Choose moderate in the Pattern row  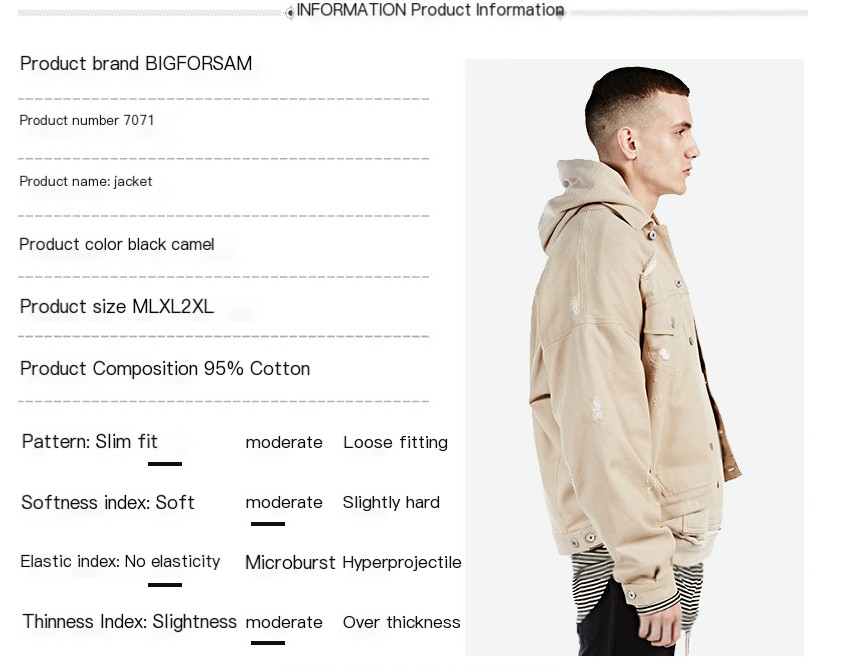pos(284,443)
